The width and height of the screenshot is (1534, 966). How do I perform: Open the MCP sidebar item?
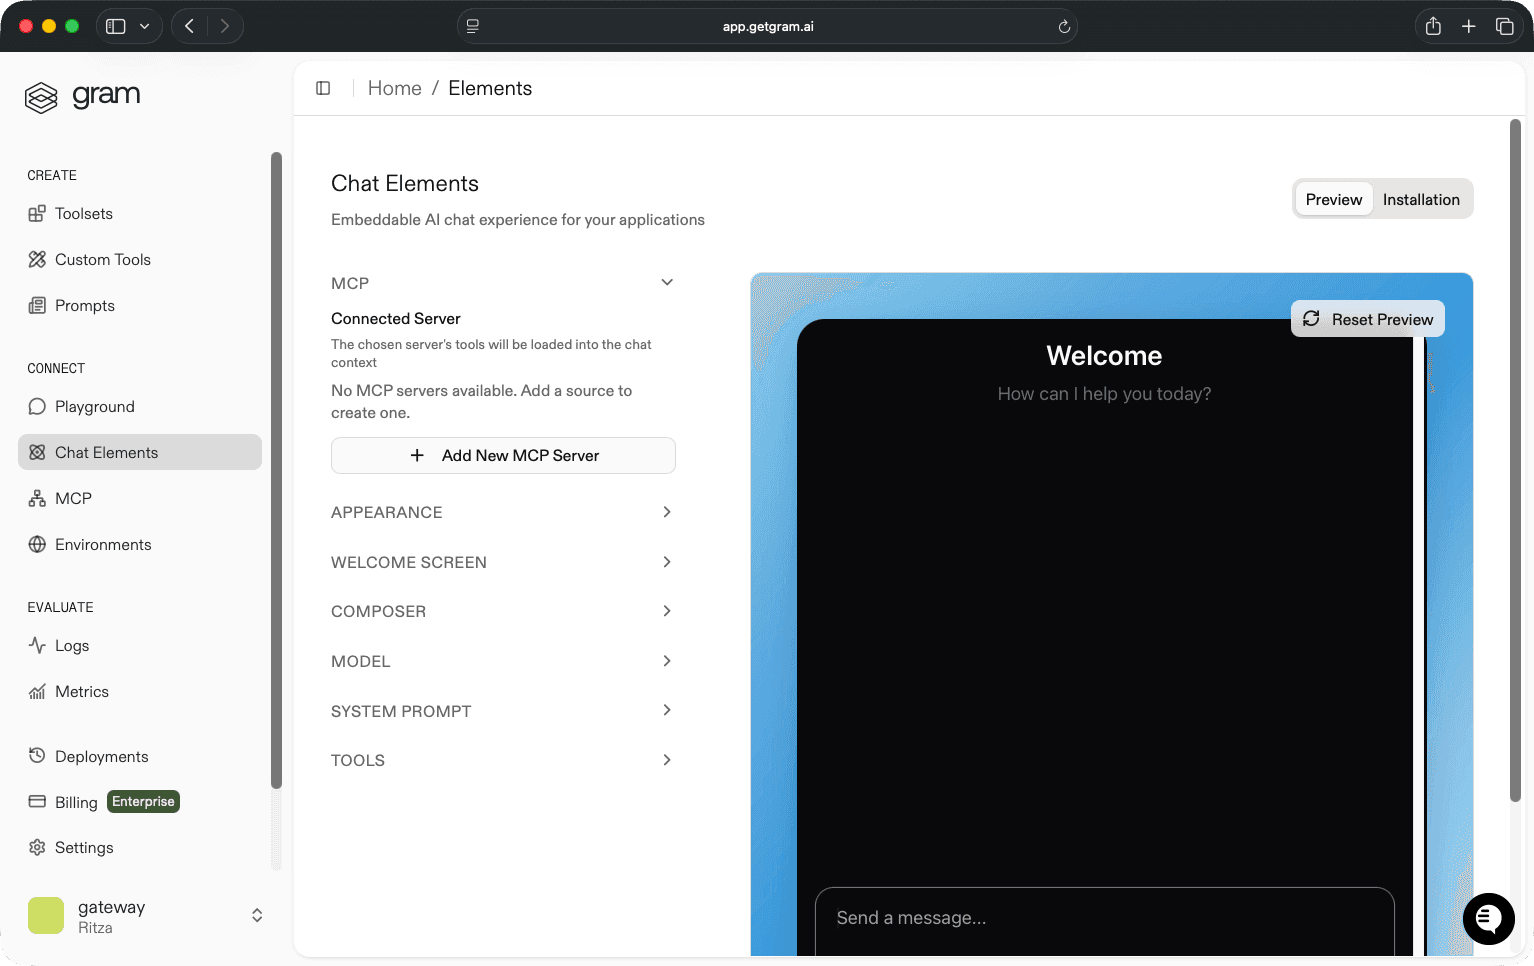[71, 498]
